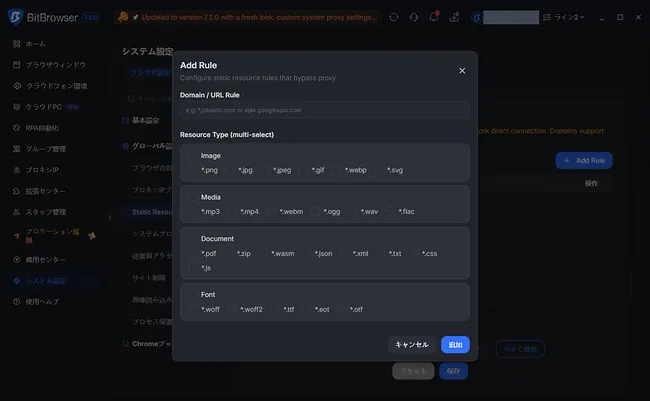Select the *.ogg checkbox
This screenshot has width=650, height=401.
pos(315,211)
